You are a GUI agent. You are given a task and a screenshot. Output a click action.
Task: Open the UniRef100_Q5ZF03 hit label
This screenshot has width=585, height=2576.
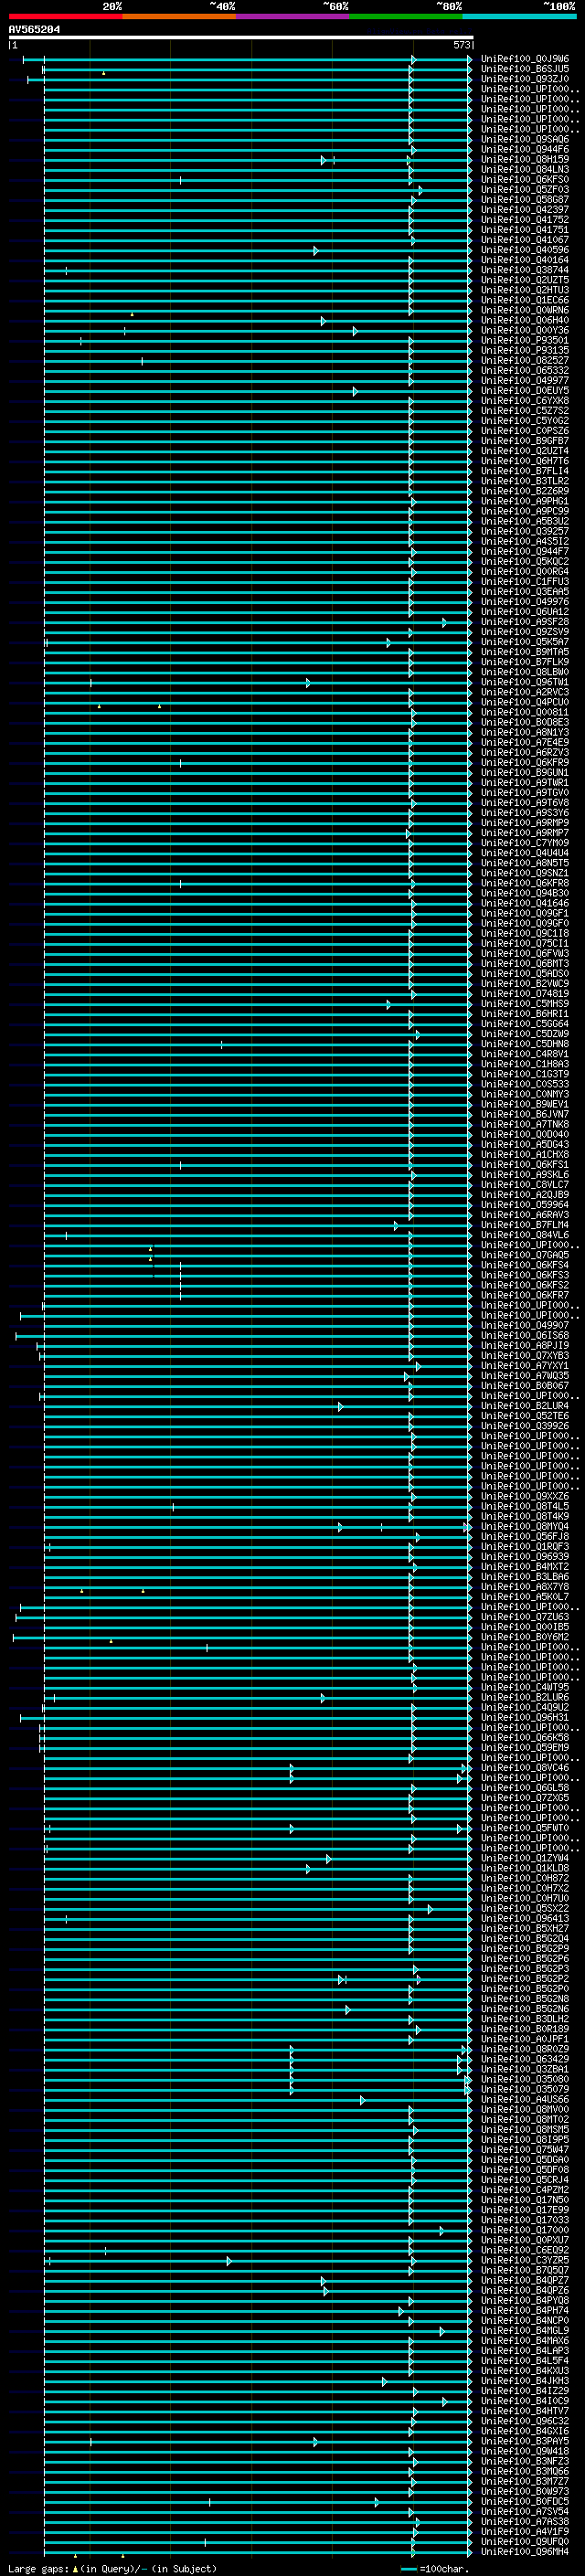point(525,190)
